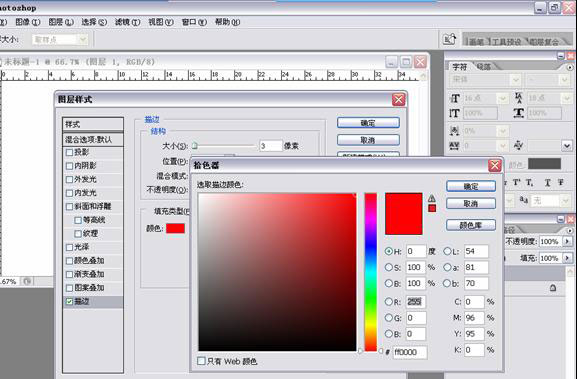
Task: Enable the 渐变叠加 gradient overlay checkbox
Action: [69, 274]
